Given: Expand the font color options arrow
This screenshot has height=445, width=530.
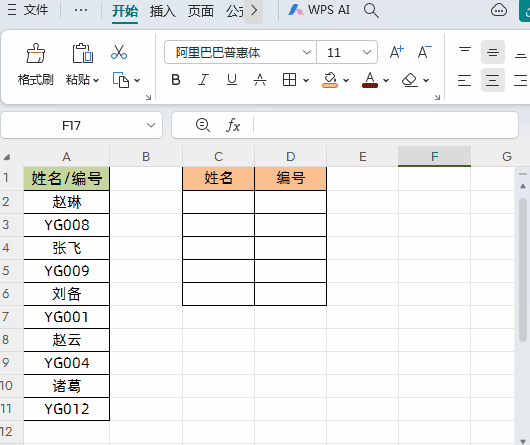Looking at the screenshot, I should [386, 80].
